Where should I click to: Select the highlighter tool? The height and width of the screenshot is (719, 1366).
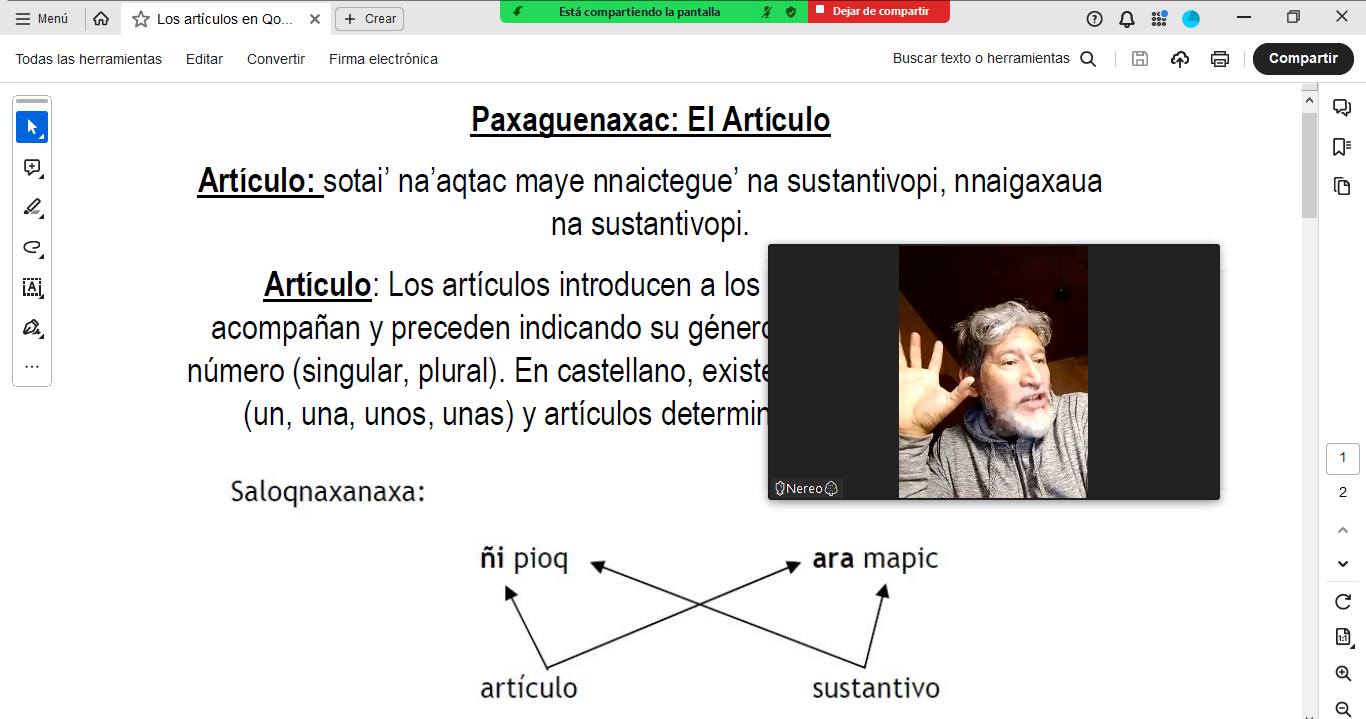[32, 208]
